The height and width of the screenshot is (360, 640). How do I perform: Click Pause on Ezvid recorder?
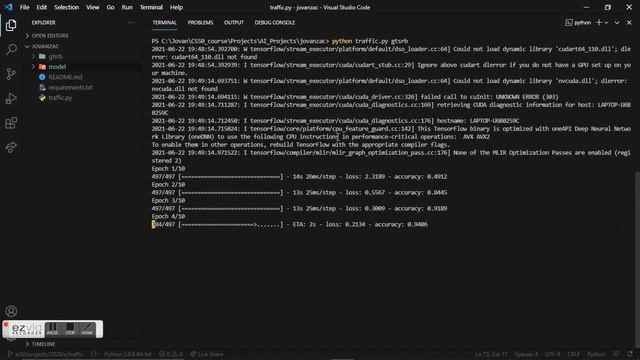point(52,329)
